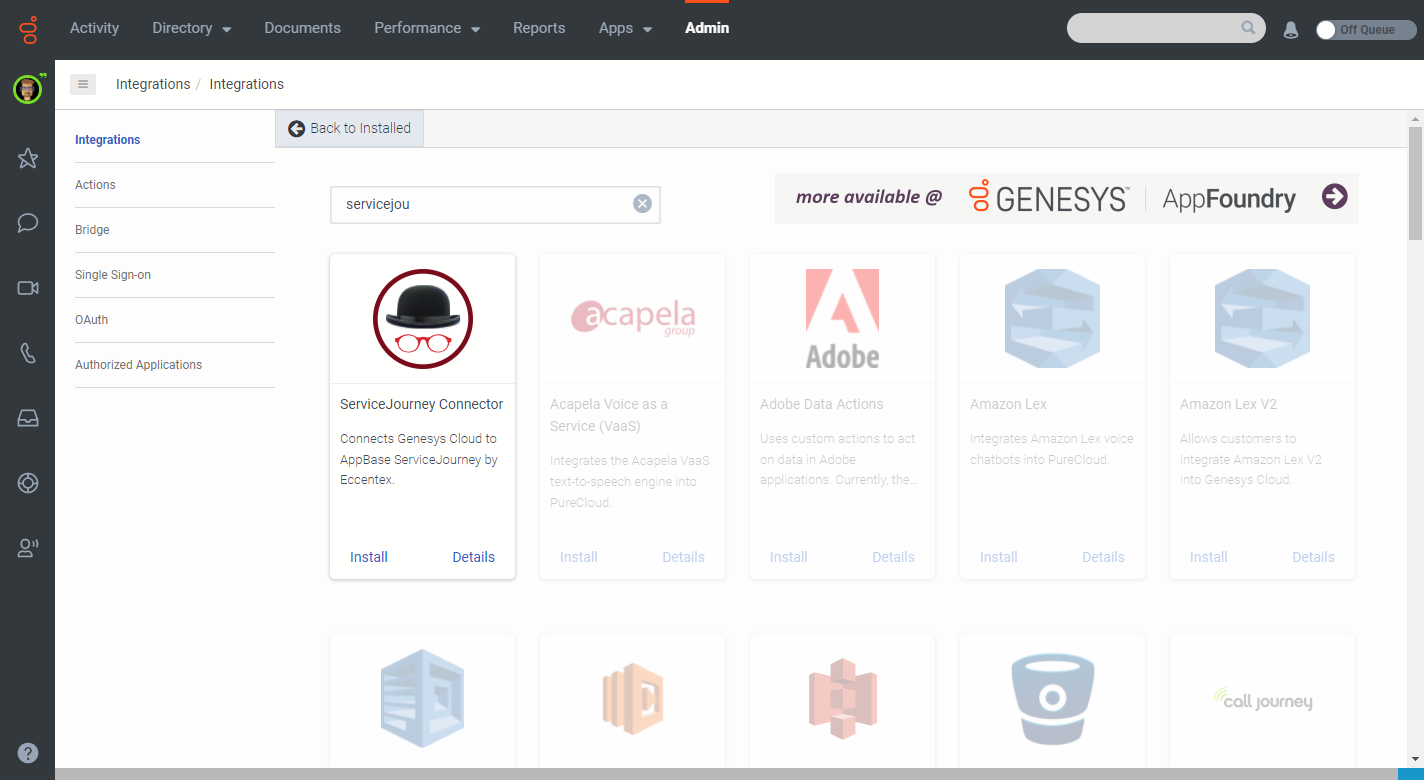Open the Interactions lifebuoy sidebar icon
Screen dimensions: 1424x780
(28, 483)
